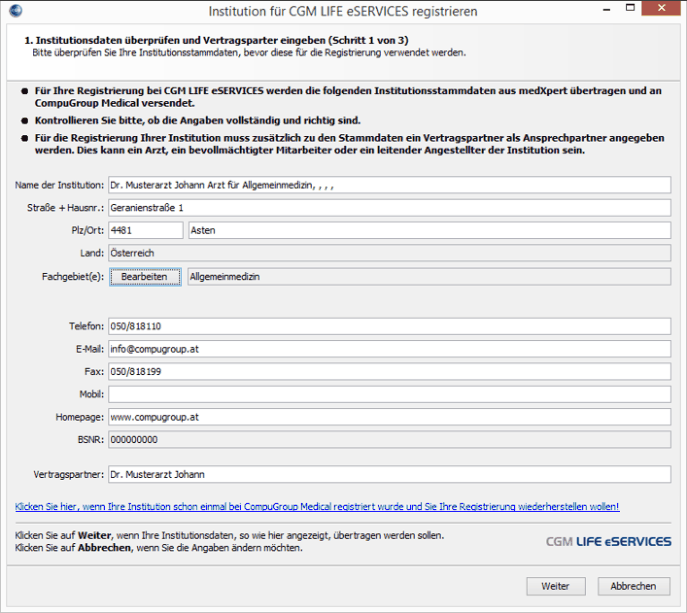Click the Abbrechen button
This screenshot has height=613, width=687.
634,586
